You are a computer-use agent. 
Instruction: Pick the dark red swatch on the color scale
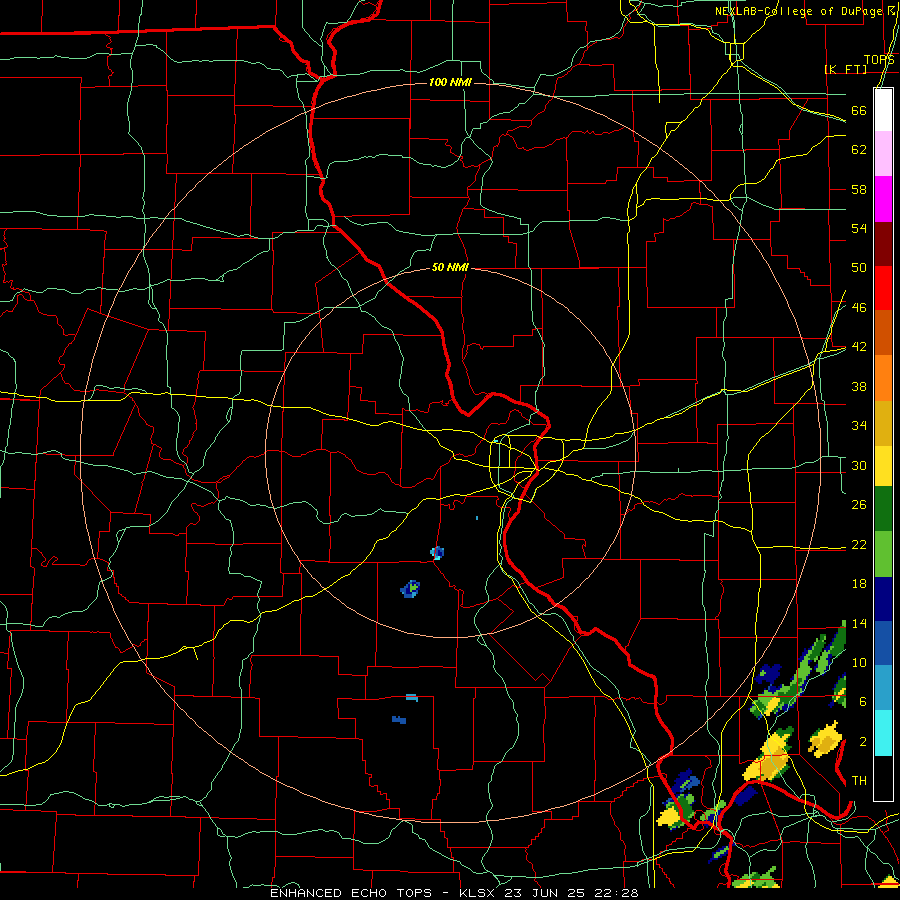point(883,244)
